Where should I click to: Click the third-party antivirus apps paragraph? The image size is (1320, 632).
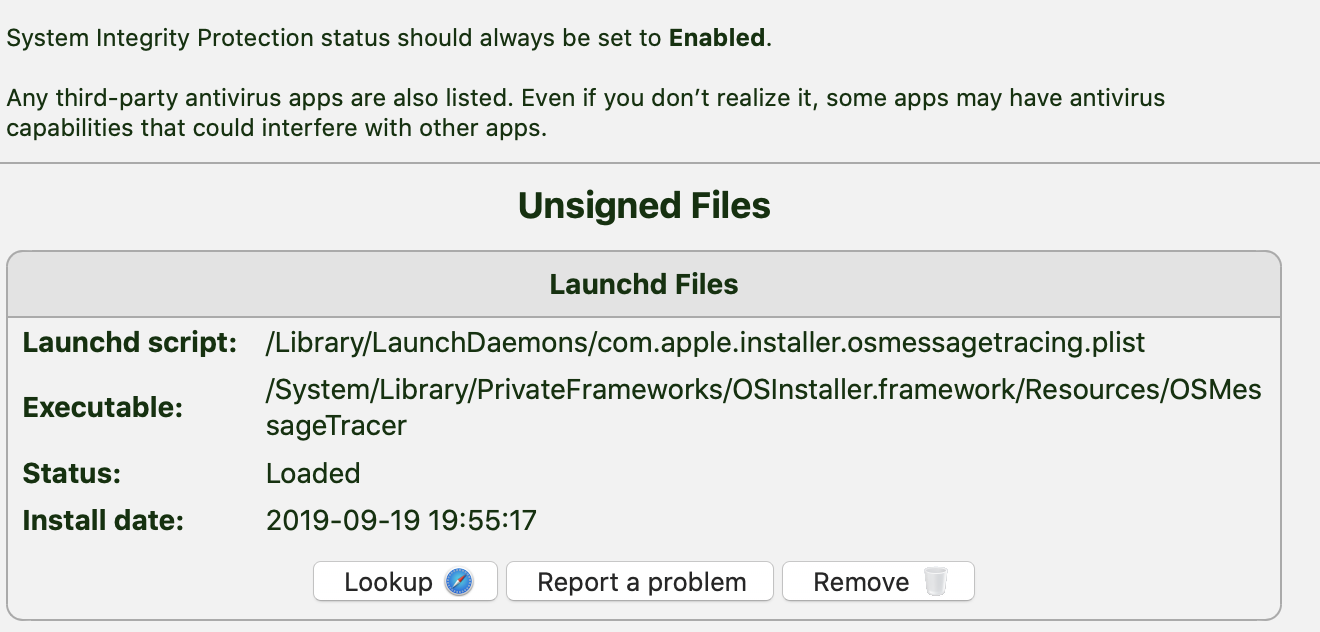(x=585, y=114)
